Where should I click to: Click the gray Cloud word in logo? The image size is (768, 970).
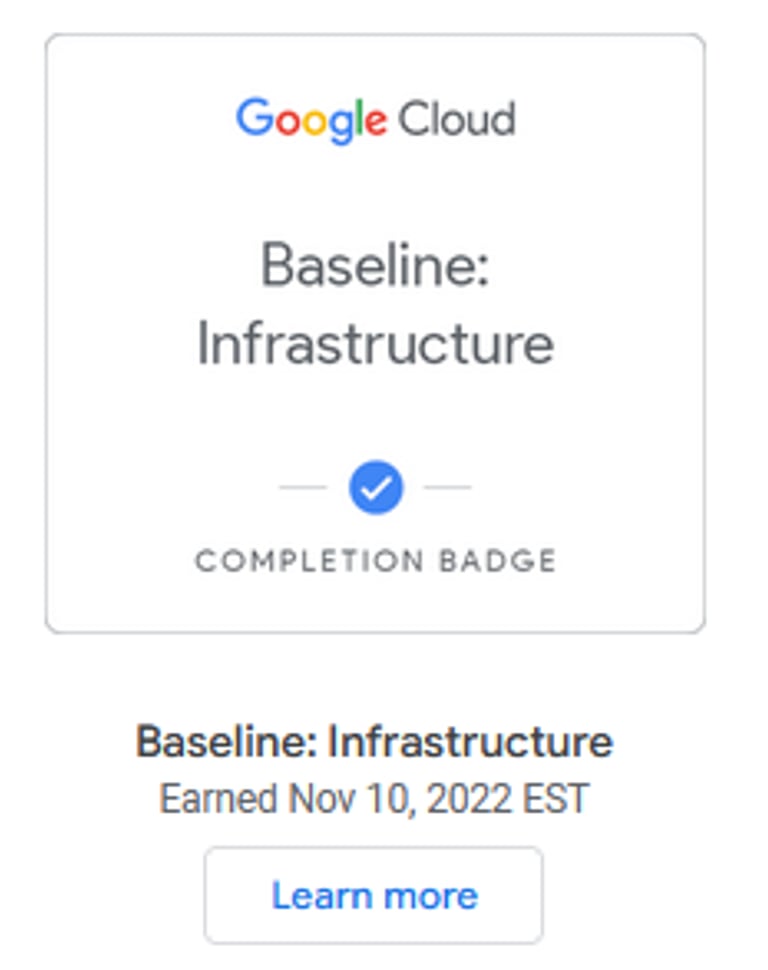coord(457,120)
